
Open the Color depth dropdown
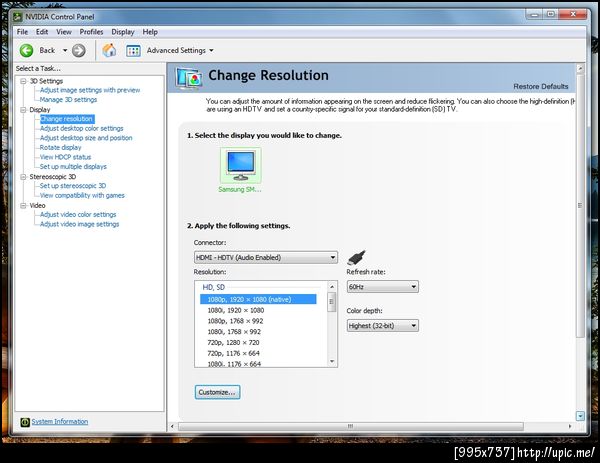click(x=382, y=326)
